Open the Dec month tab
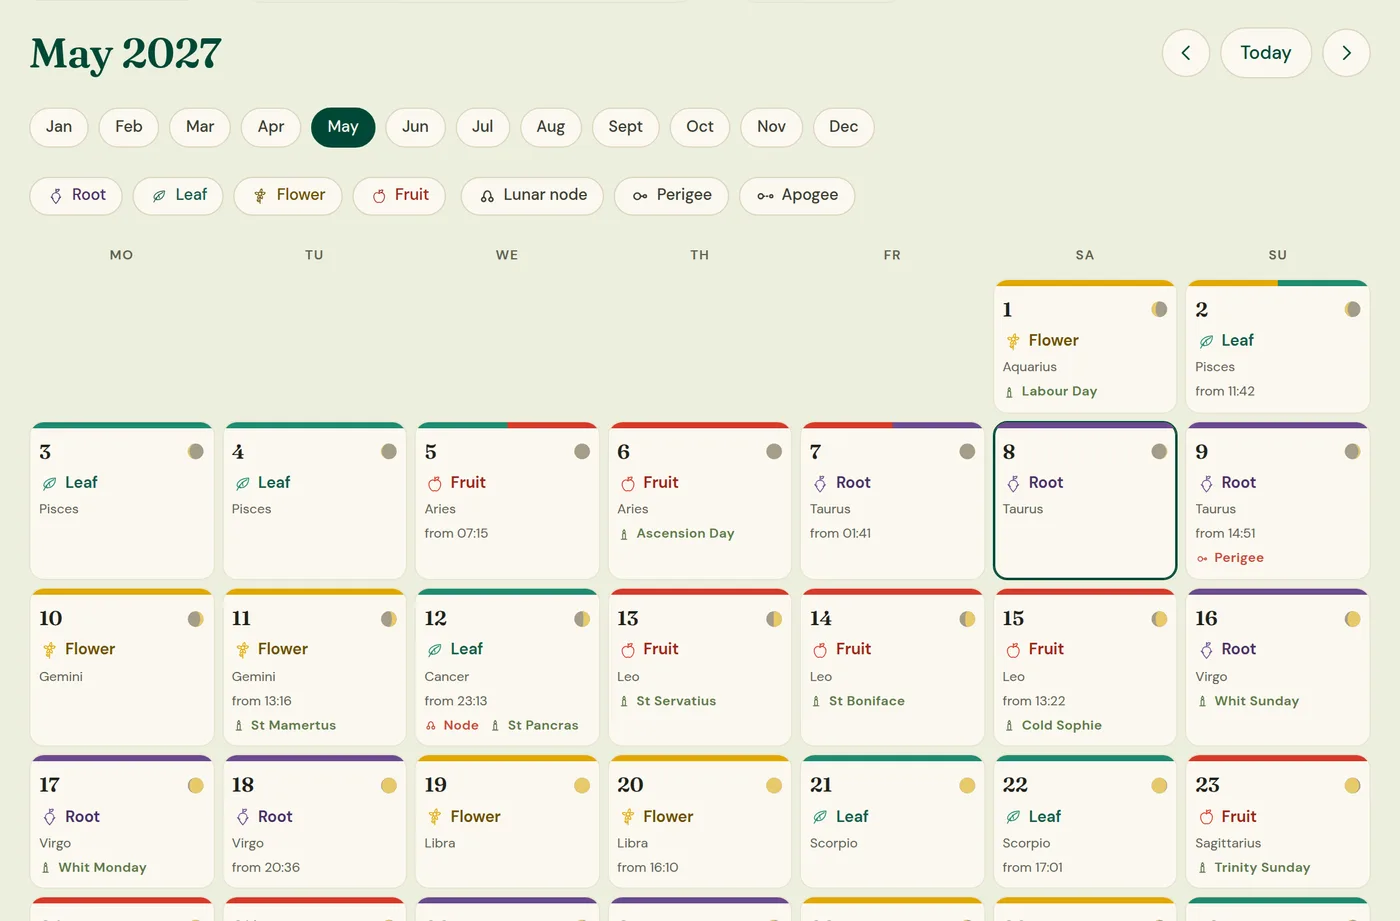Image resolution: width=1400 pixels, height=921 pixels. pos(844,127)
